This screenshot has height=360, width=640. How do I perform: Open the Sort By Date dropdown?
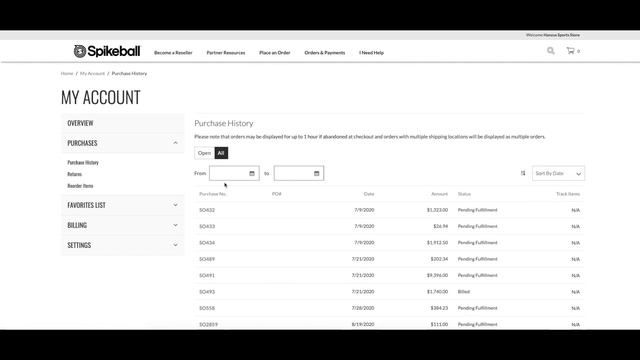pos(558,173)
